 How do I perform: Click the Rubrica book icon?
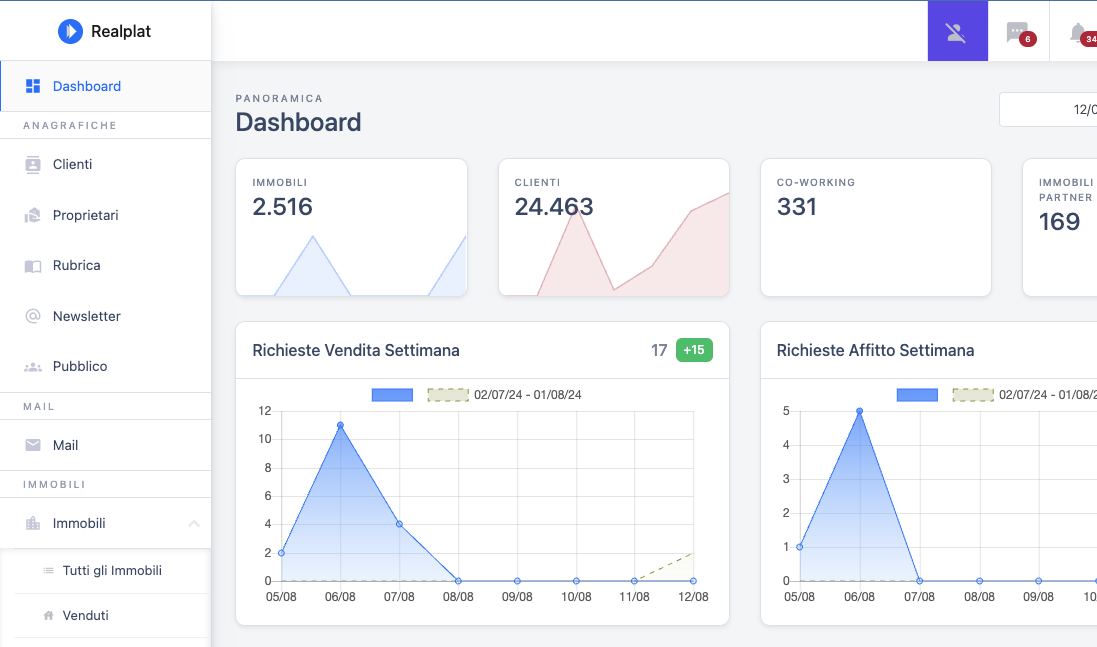tap(33, 266)
